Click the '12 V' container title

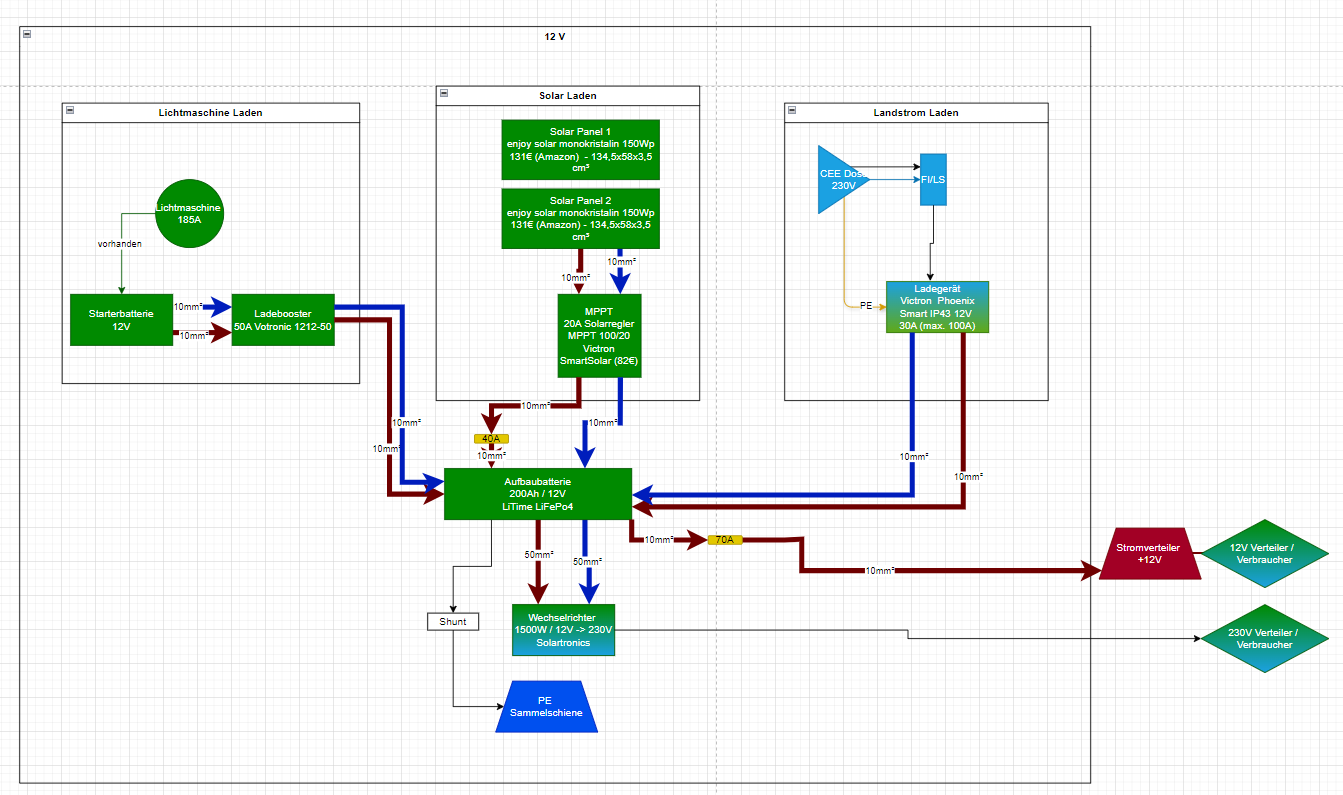pyautogui.click(x=555, y=36)
